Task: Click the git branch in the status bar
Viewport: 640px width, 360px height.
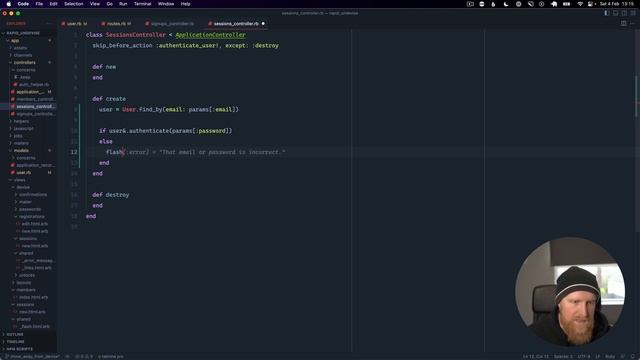Action: [x=32, y=356]
